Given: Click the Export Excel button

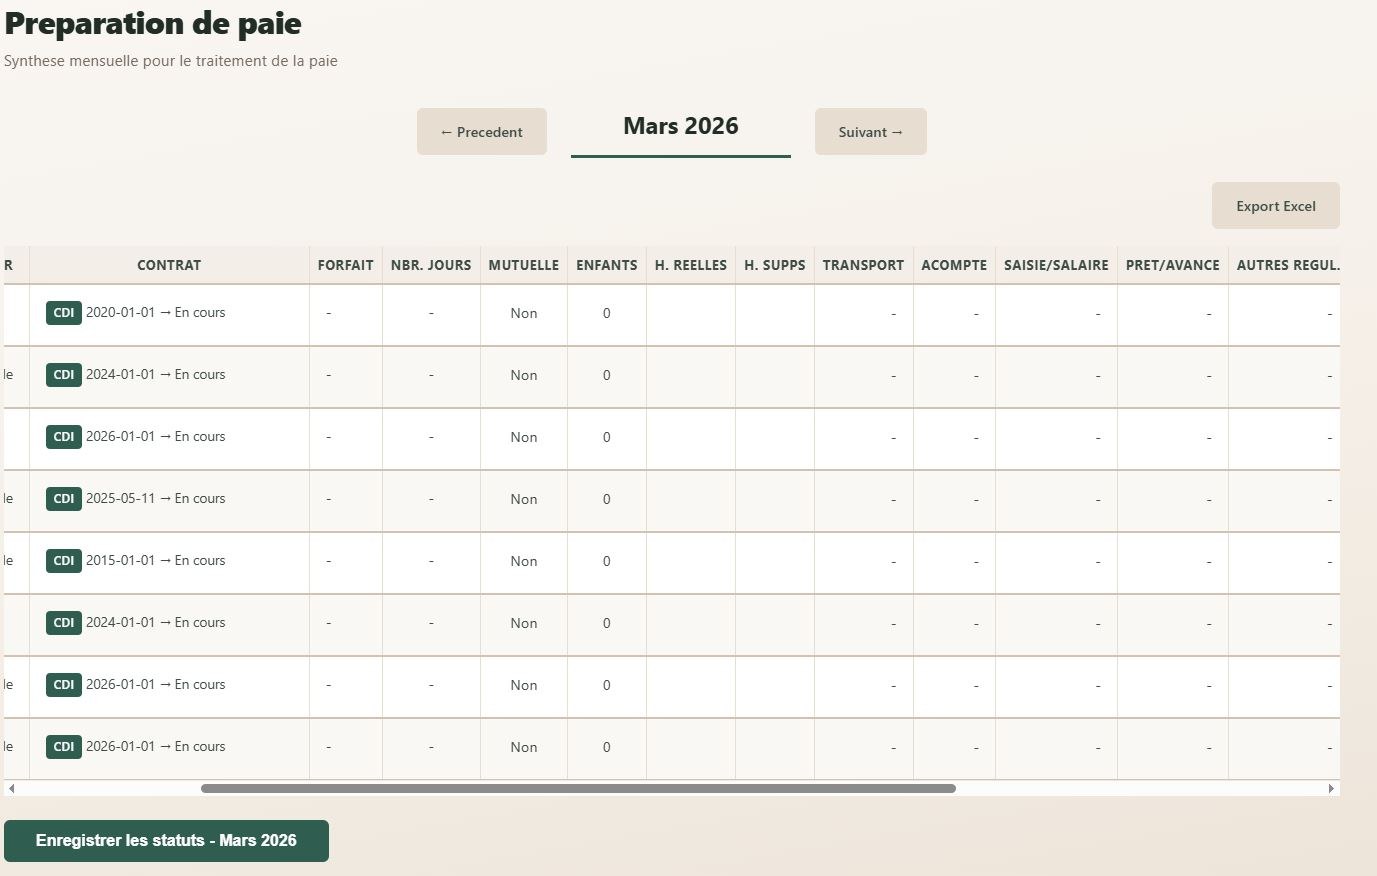Looking at the screenshot, I should click(x=1275, y=206).
